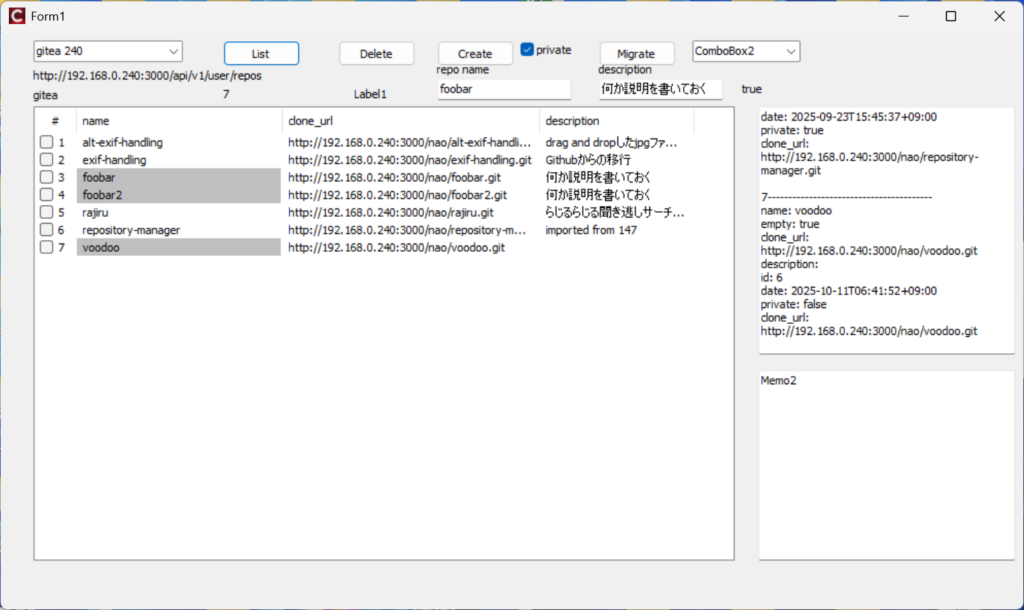Click the List button
Screen dimensions: 1024x610
[261, 54]
